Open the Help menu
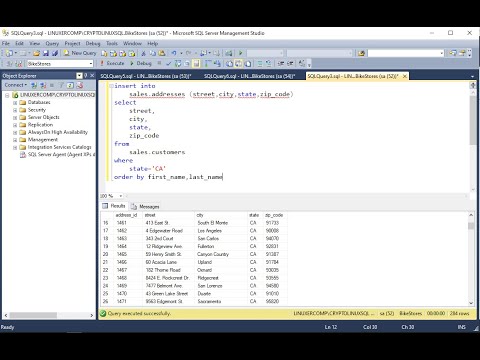The image size is (480, 360). tap(152, 43)
